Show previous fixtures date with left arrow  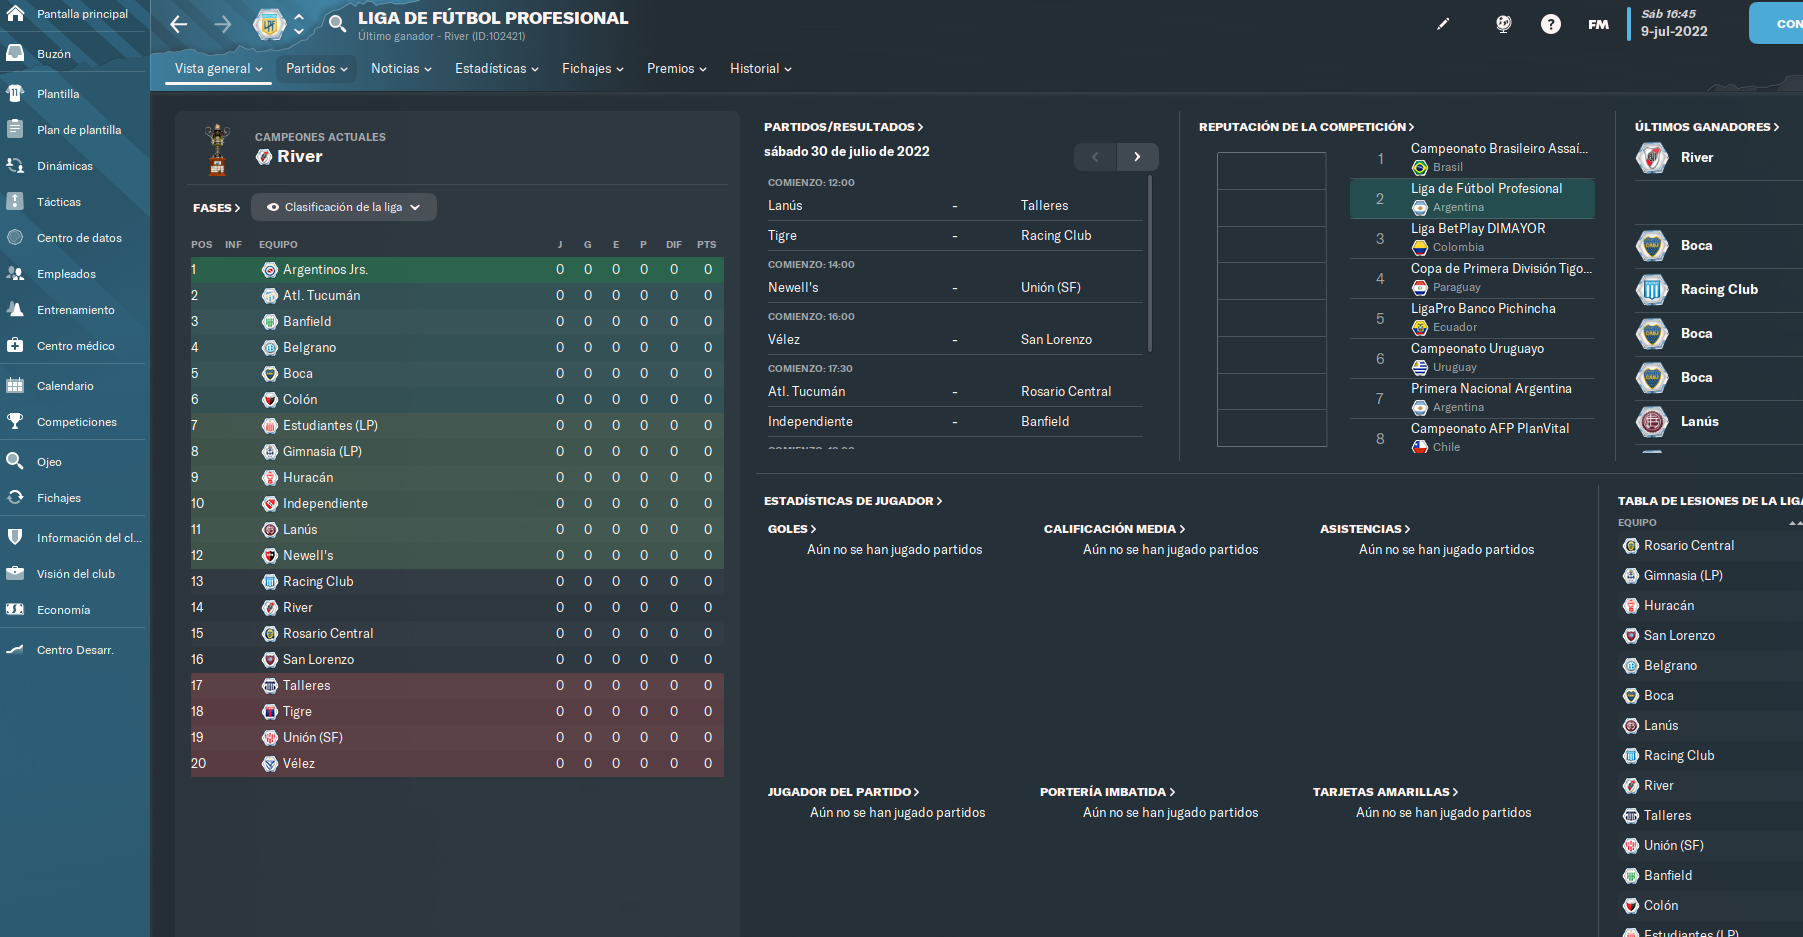pyautogui.click(x=1095, y=157)
